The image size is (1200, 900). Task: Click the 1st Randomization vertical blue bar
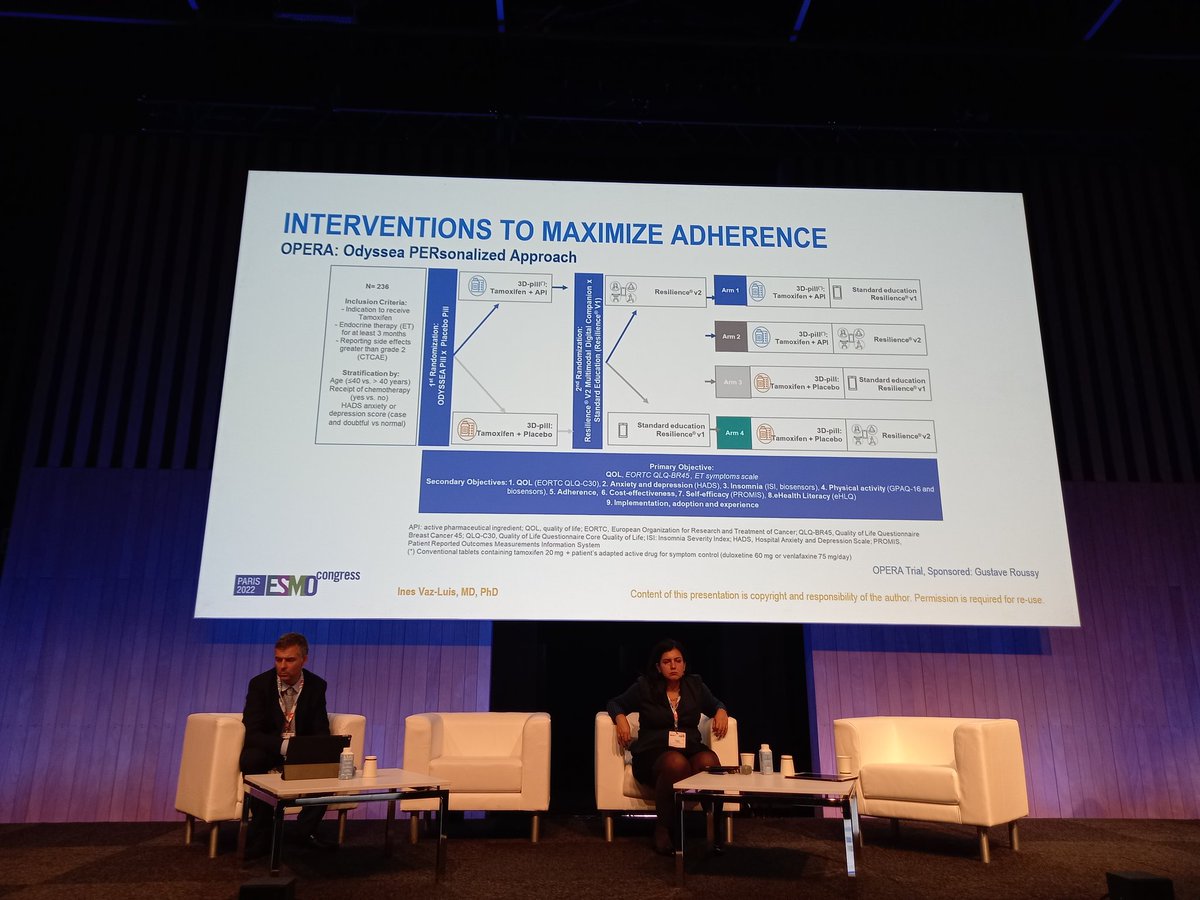pyautogui.click(x=437, y=356)
